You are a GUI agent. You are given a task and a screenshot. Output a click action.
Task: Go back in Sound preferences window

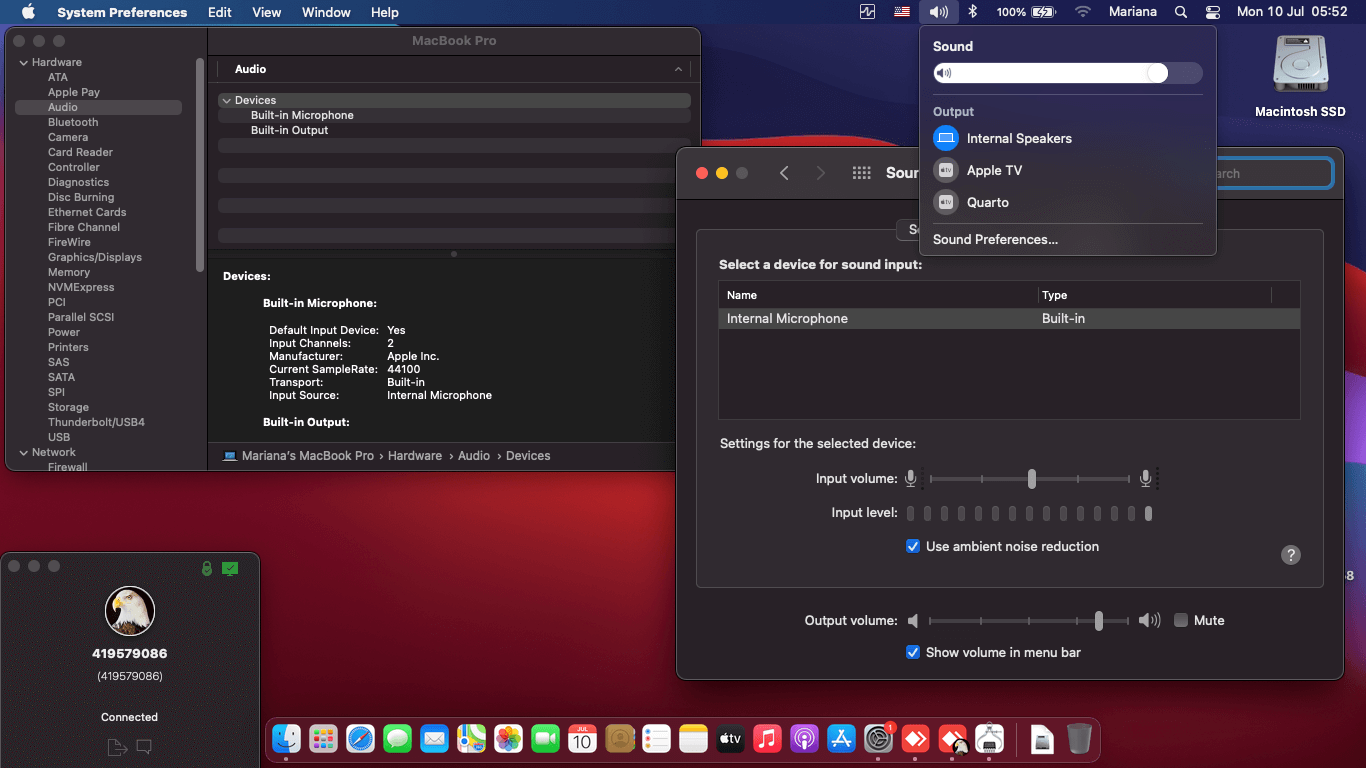pyautogui.click(x=784, y=173)
